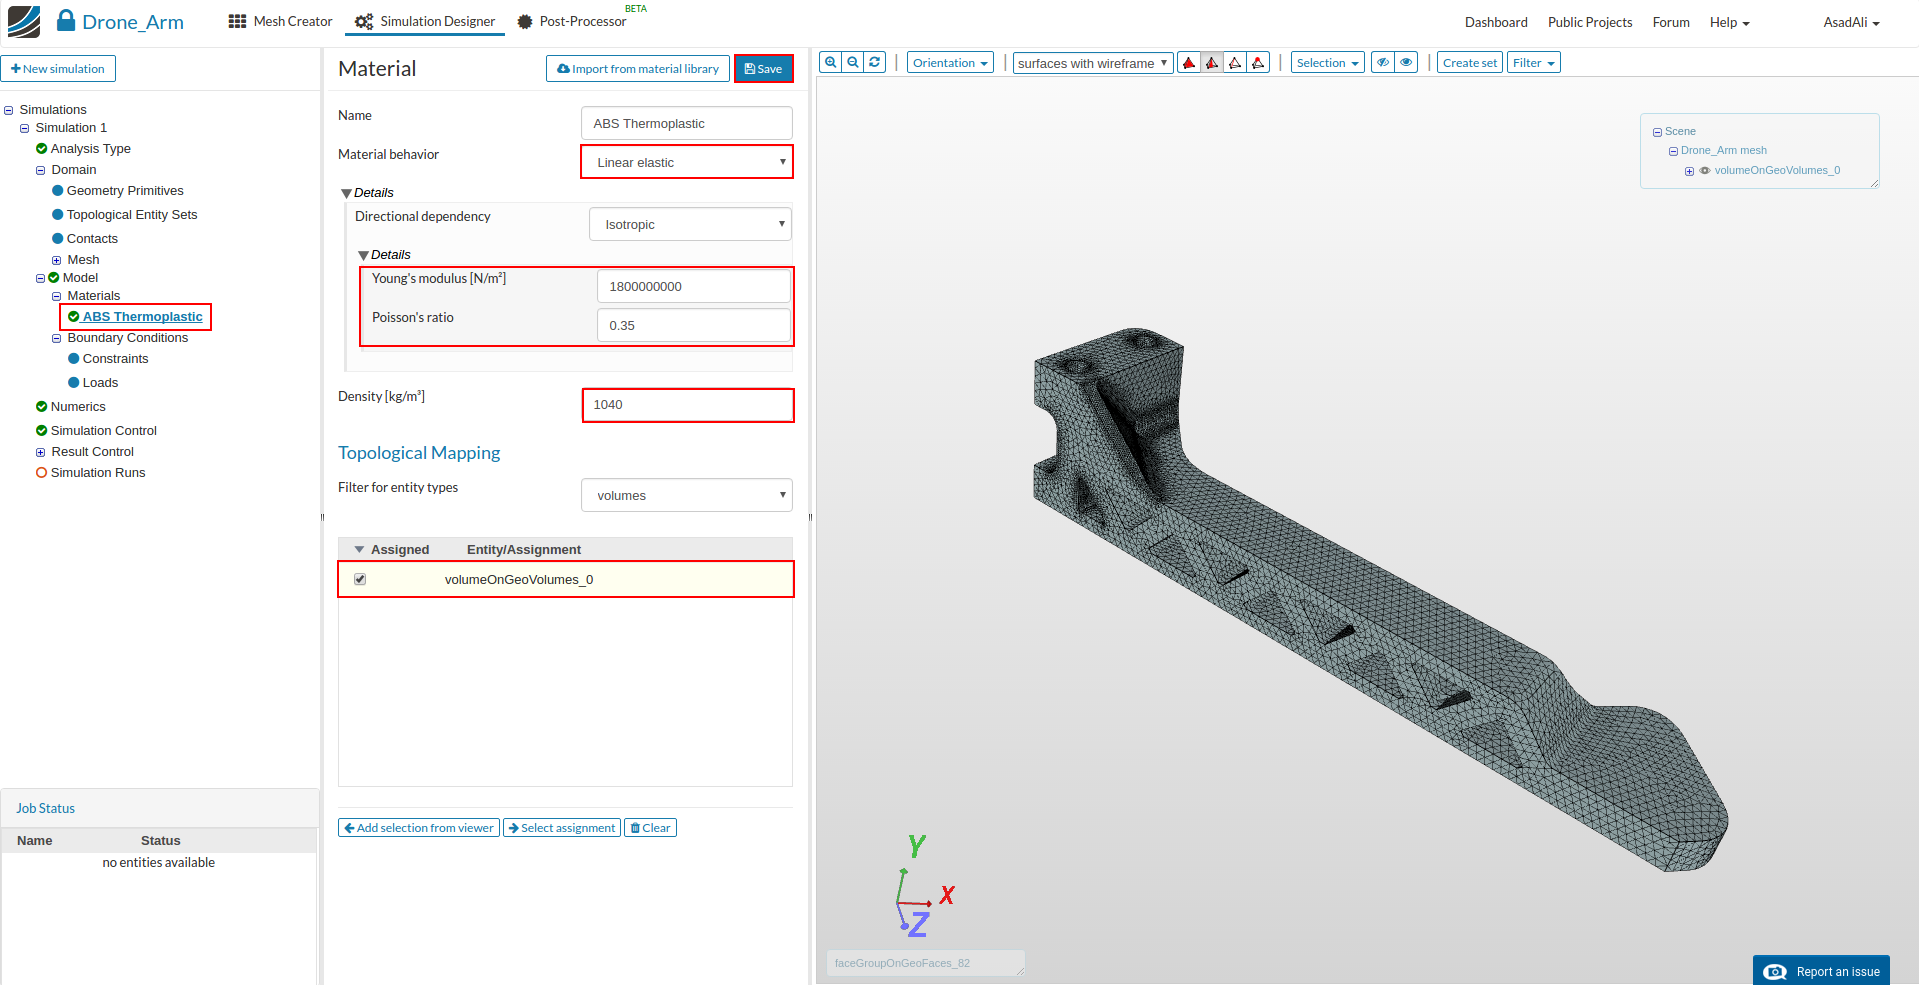This screenshot has width=1919, height=985.
Task: Open the Selection dropdown menu
Action: (x=1328, y=63)
